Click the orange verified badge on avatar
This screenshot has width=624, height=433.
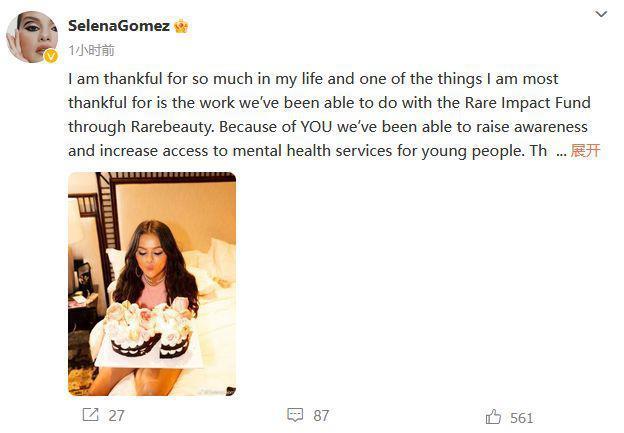[51, 56]
